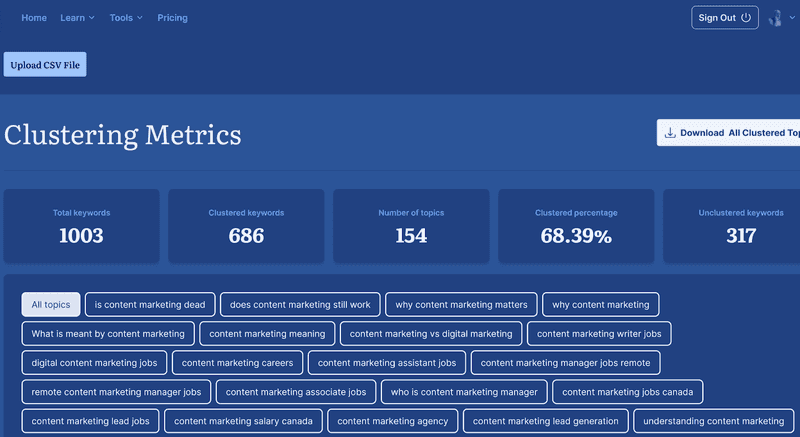800x437 pixels.
Task: Select 'does content marketing still work' topic
Action: 300,304
